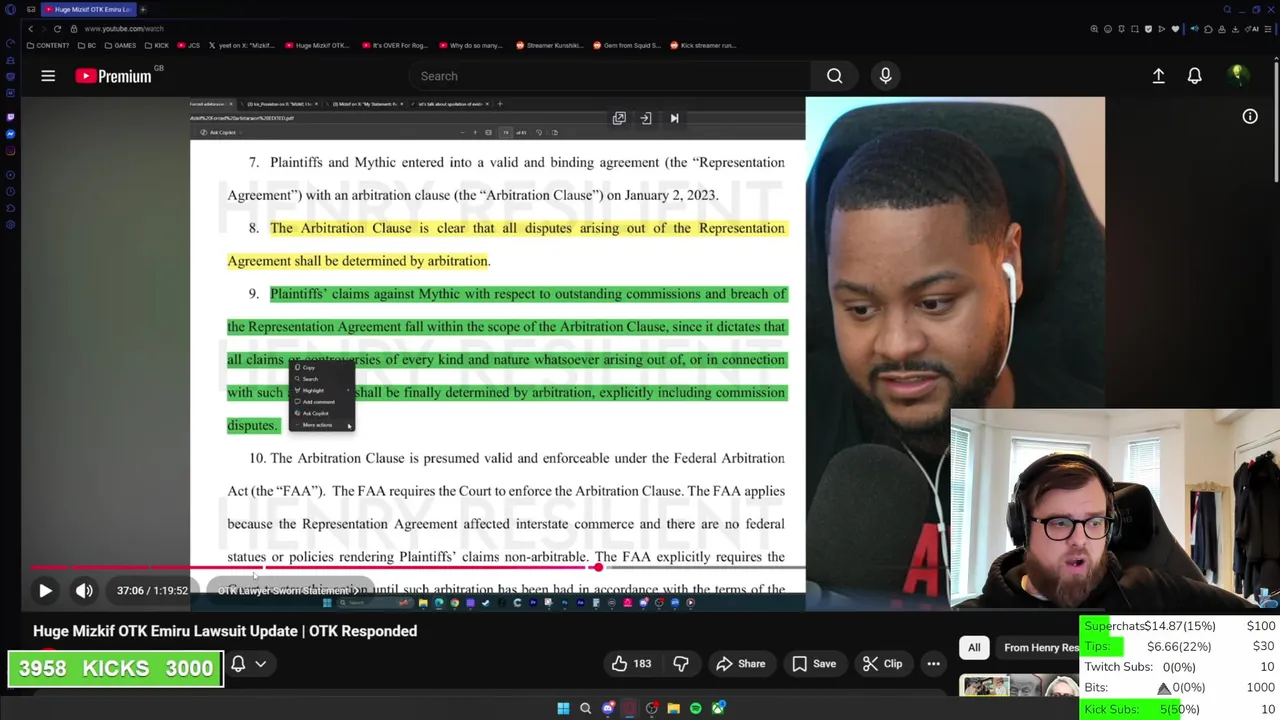Type in the YouTube Search field
Viewport: 1280px width, 720px height.
tap(610, 76)
